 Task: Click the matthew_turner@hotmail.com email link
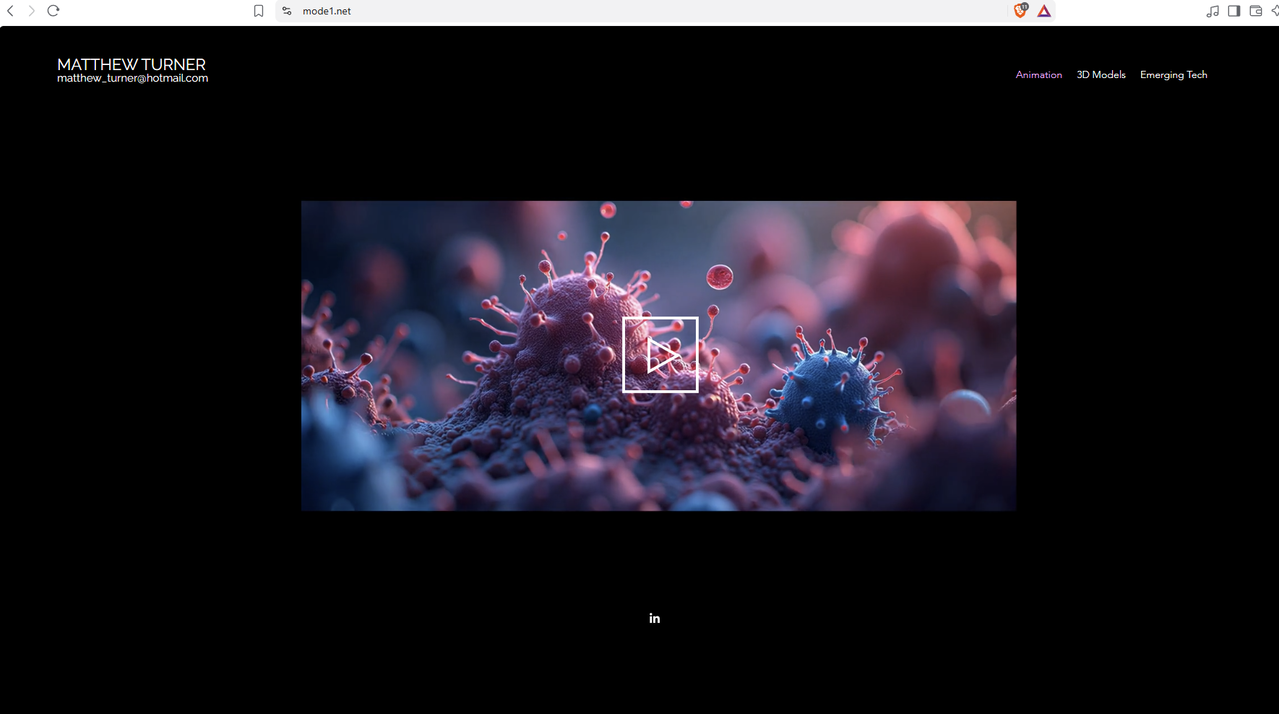coord(133,78)
